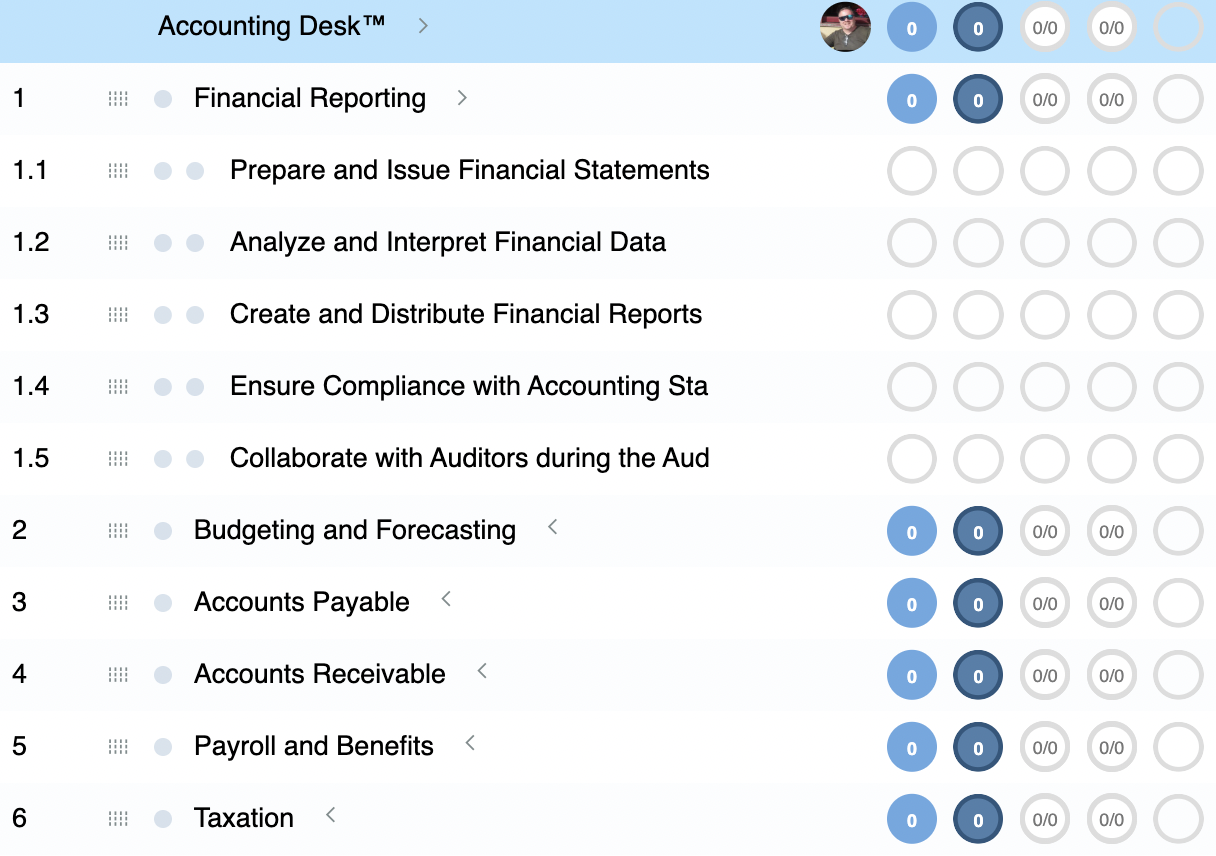
Task: Click the blue dot indicator beside Budgeting and Forecasting
Action: click(162, 531)
